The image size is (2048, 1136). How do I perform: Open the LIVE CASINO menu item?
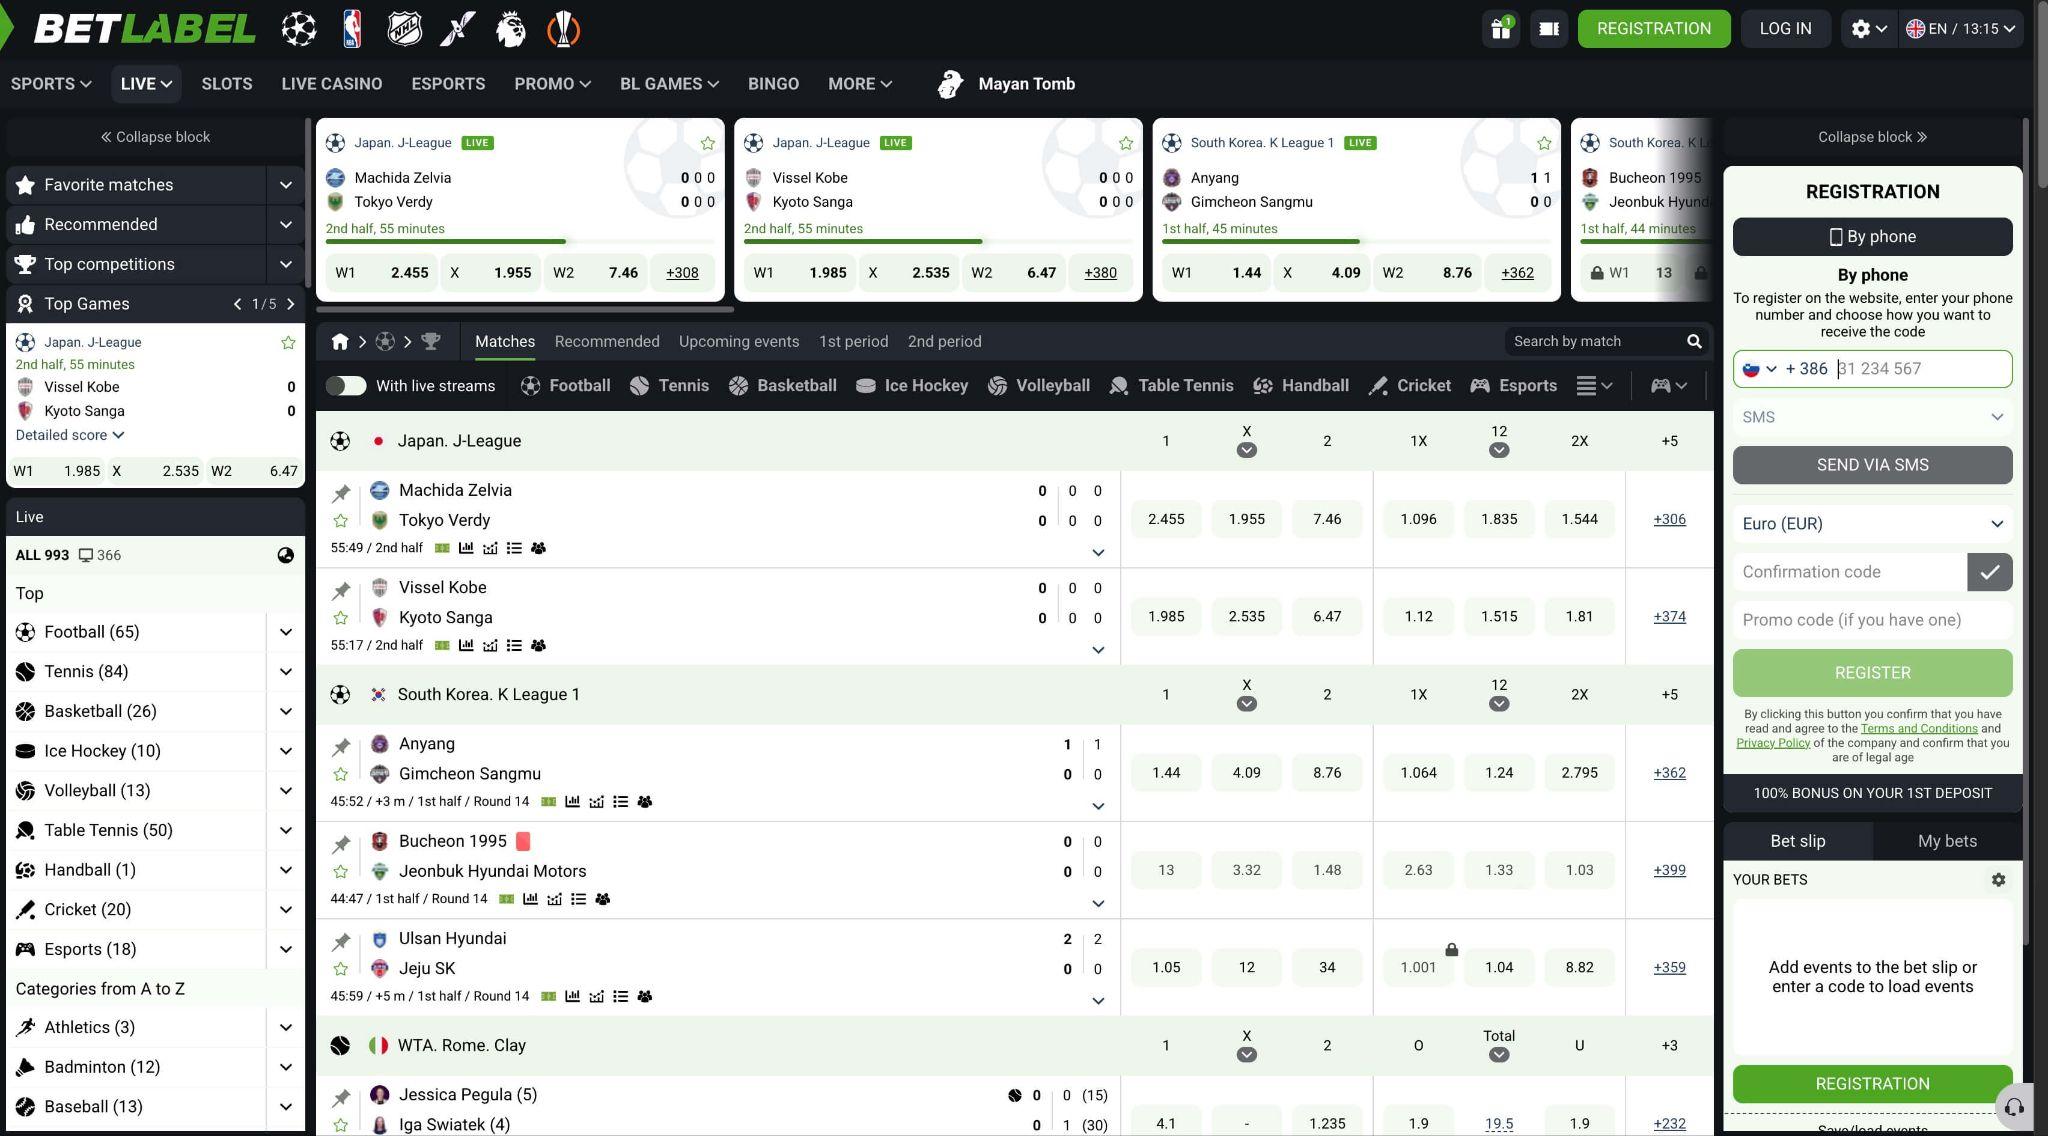tap(332, 84)
